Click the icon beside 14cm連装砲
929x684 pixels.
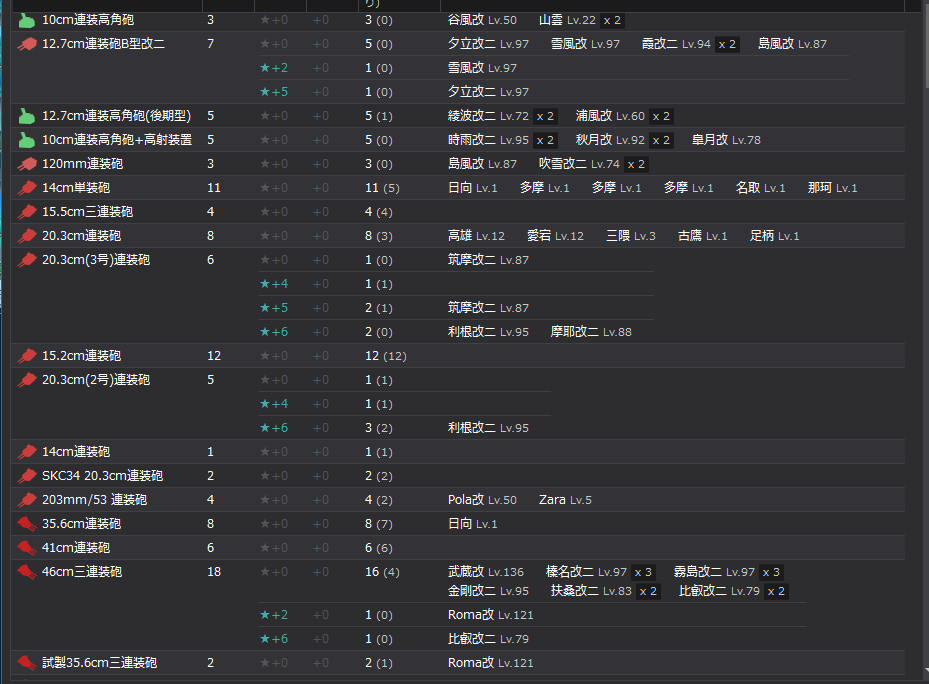pos(27,452)
